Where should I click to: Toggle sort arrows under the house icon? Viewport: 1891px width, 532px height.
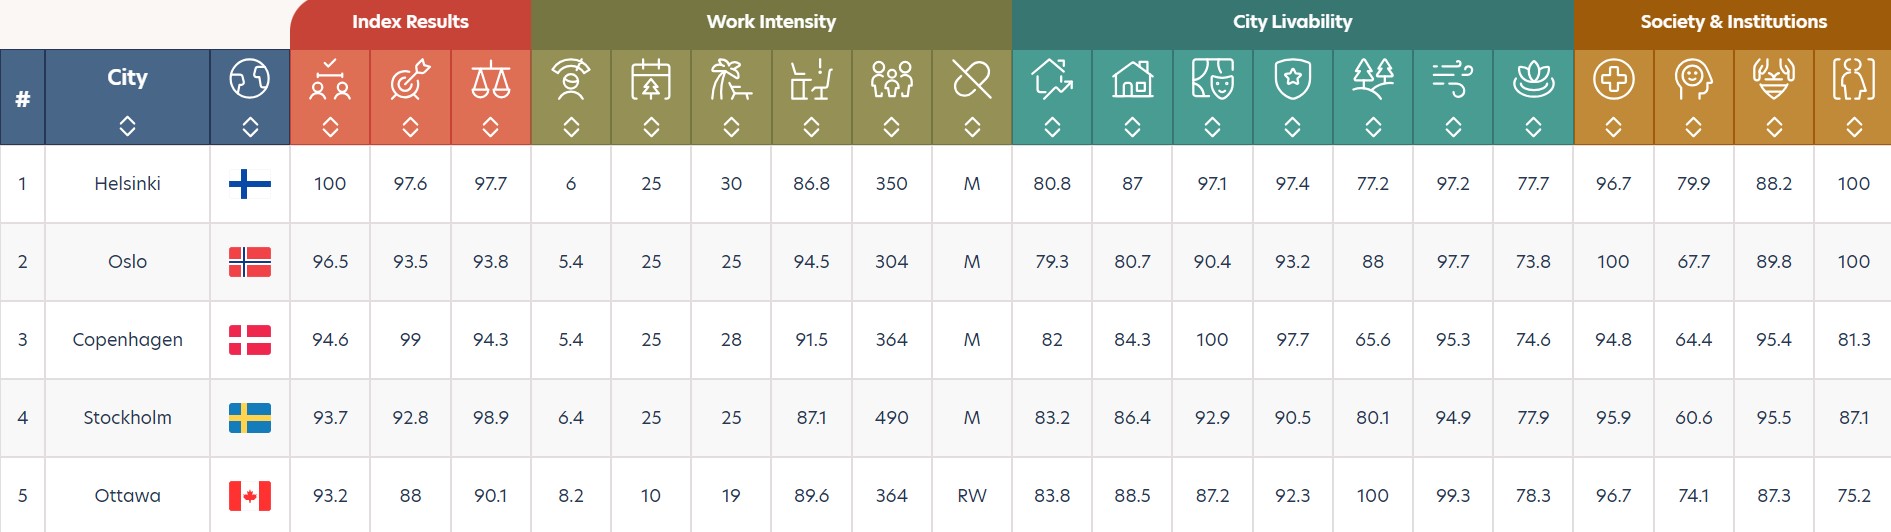tap(1132, 127)
